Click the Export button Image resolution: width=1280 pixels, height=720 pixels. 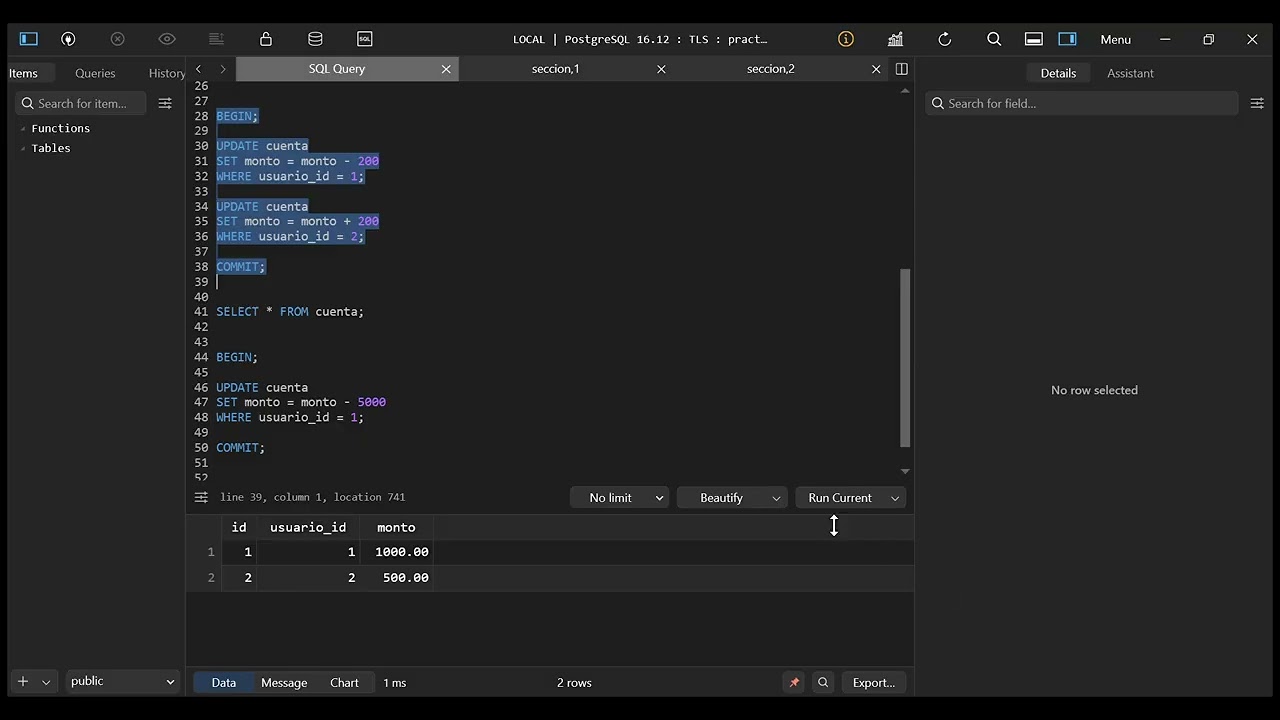click(x=874, y=683)
